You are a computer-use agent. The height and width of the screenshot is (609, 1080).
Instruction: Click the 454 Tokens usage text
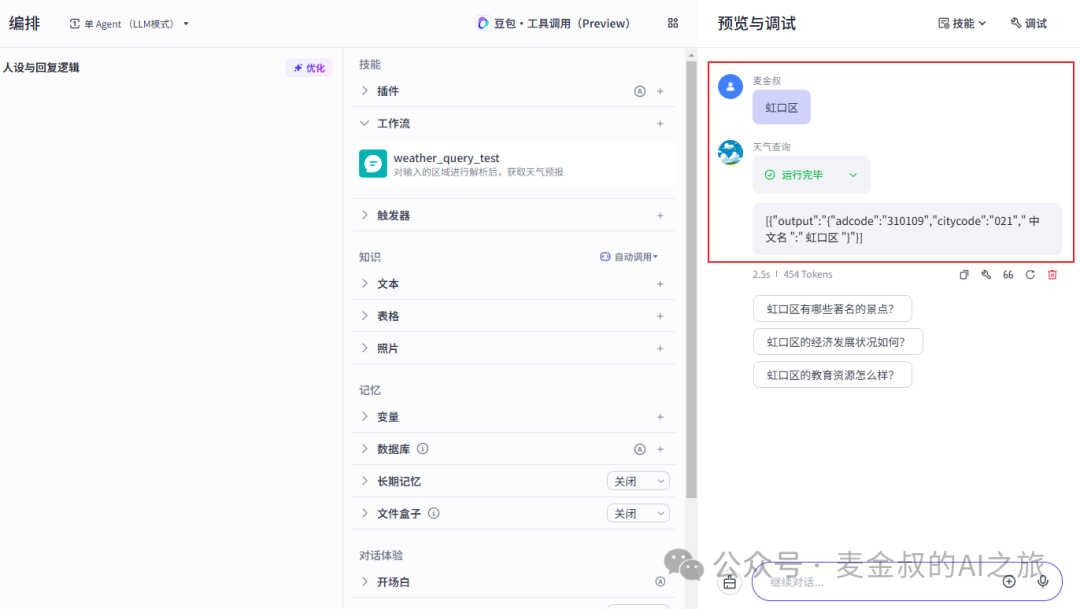click(x=808, y=274)
